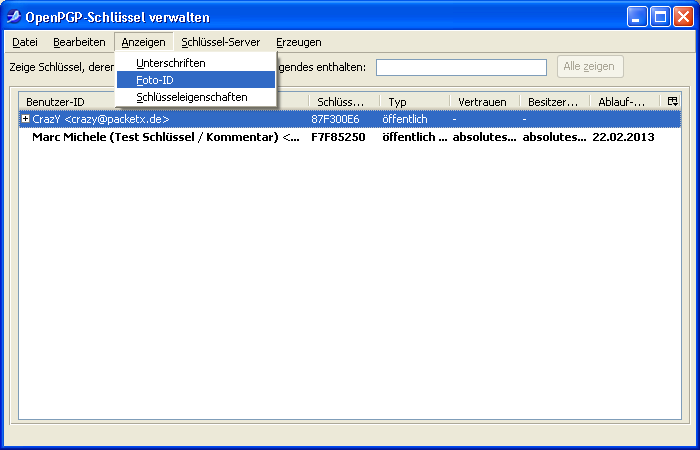Open Schlüsseleigenschaften from the menu
The height and width of the screenshot is (450, 700).
(196, 97)
